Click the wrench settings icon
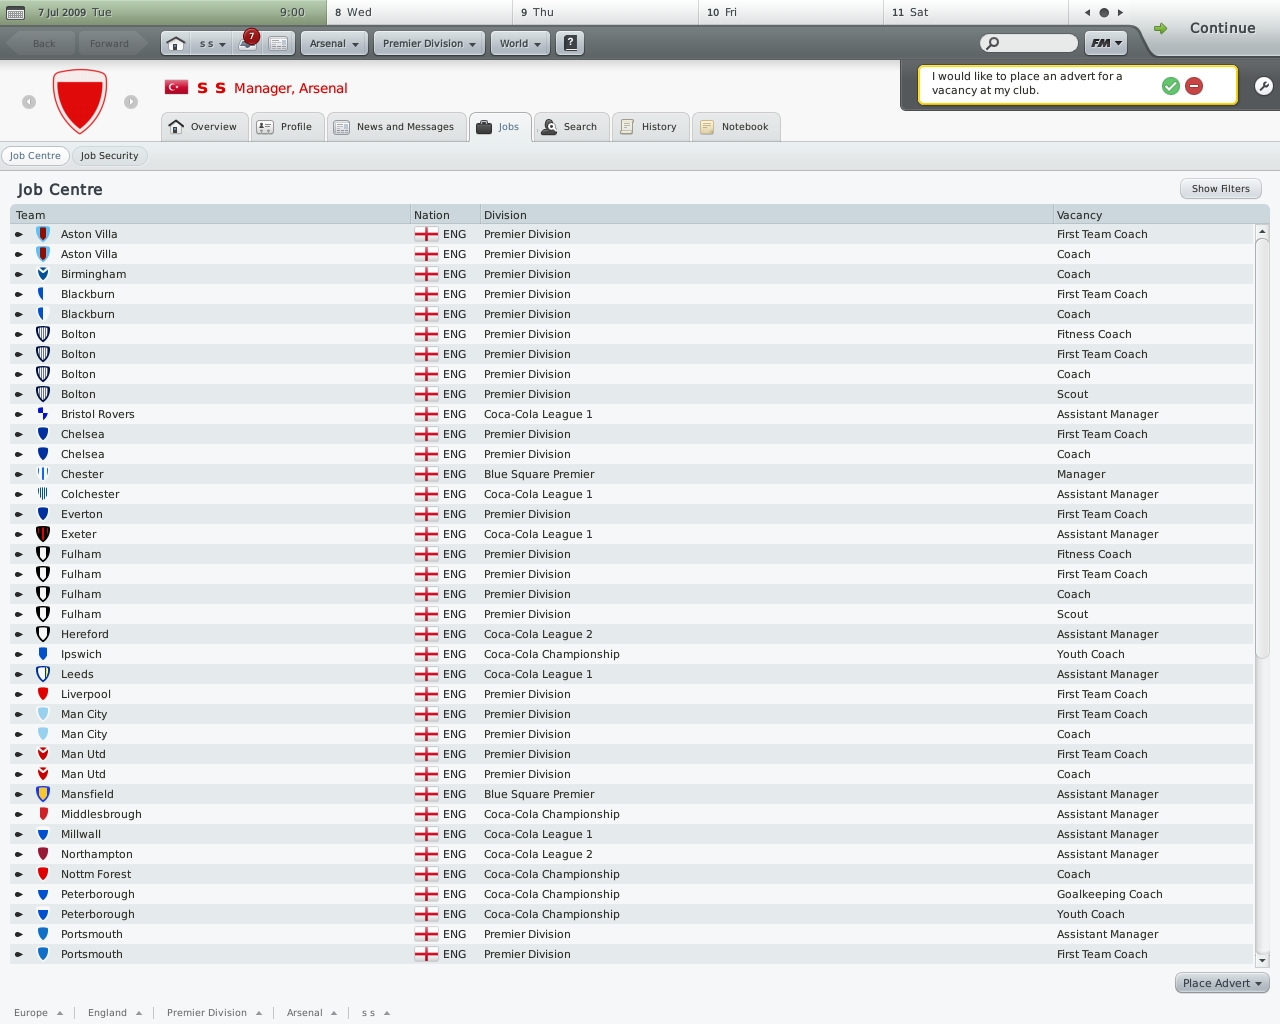 pyautogui.click(x=1264, y=86)
